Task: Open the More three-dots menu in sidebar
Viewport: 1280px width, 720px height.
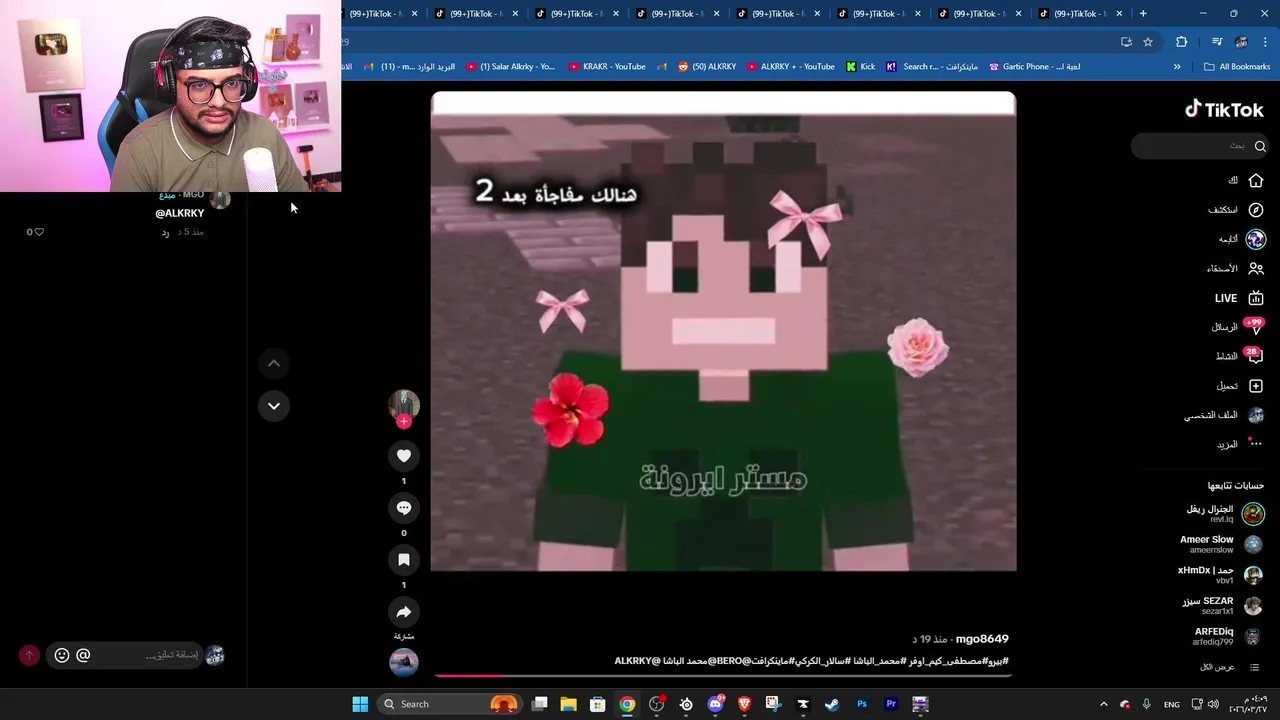Action: pyautogui.click(x=1256, y=444)
